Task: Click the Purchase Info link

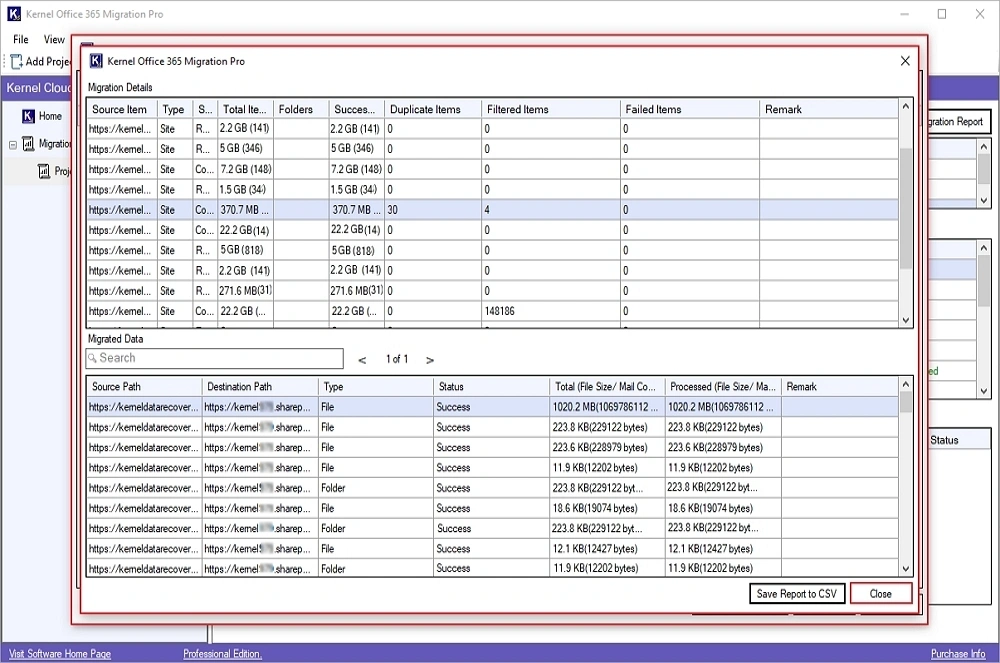Action: [957, 654]
